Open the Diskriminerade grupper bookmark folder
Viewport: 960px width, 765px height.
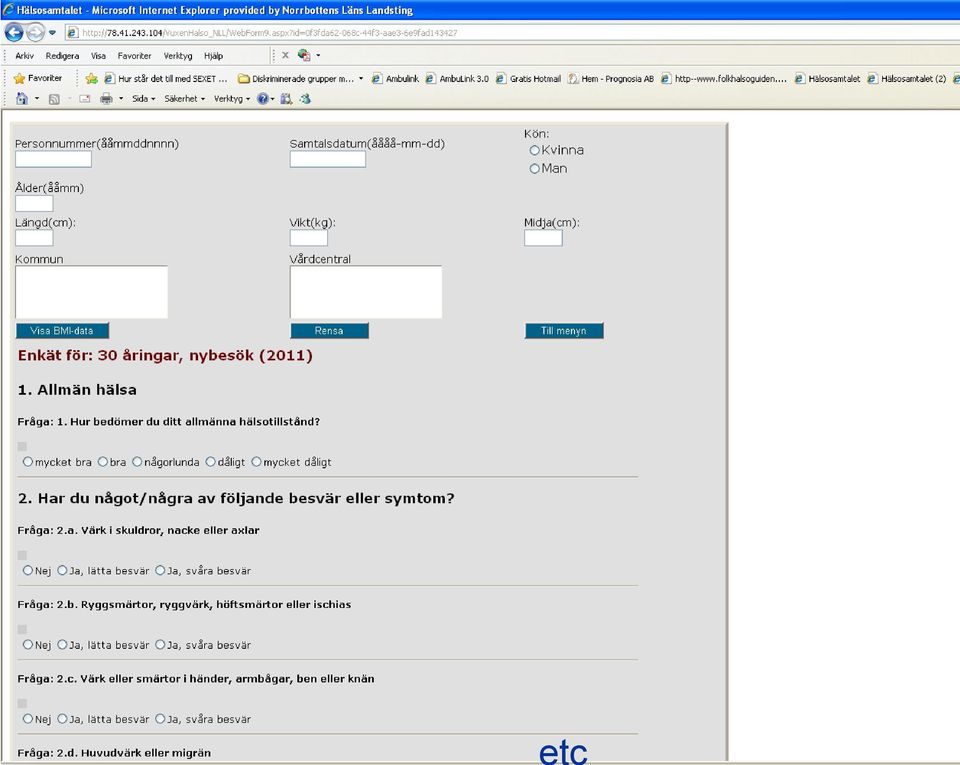pos(296,78)
